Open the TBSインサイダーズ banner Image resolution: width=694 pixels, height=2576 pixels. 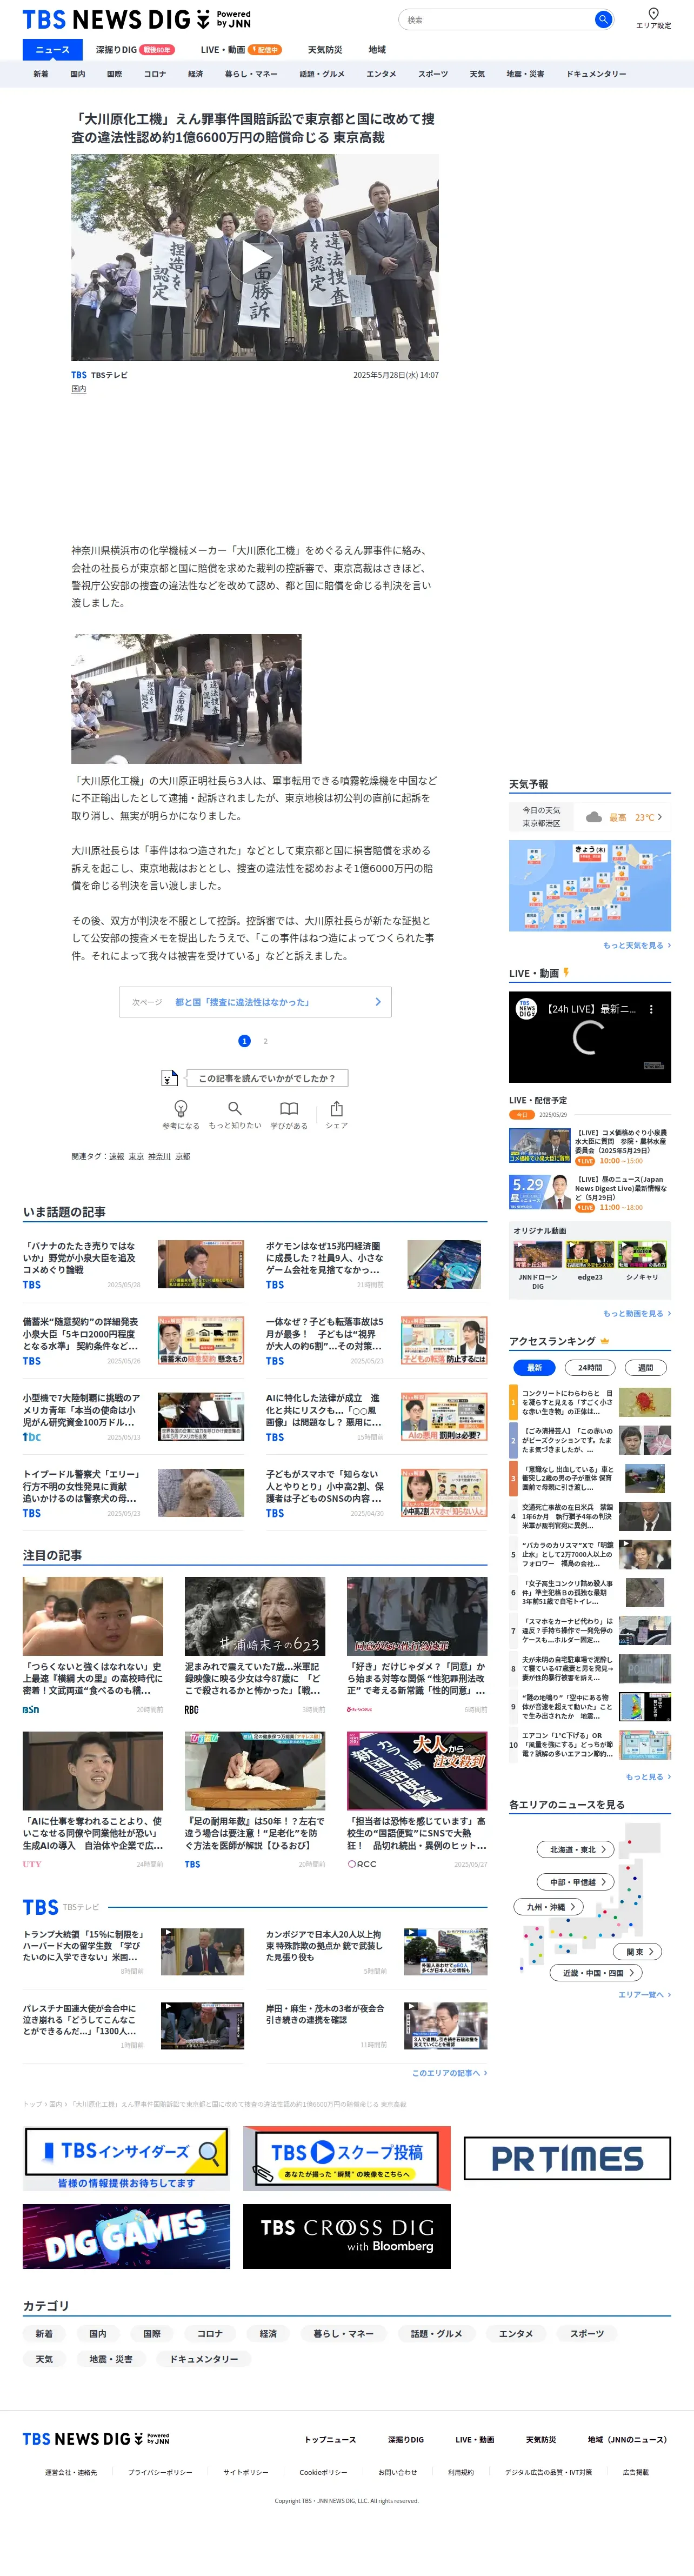point(126,2158)
